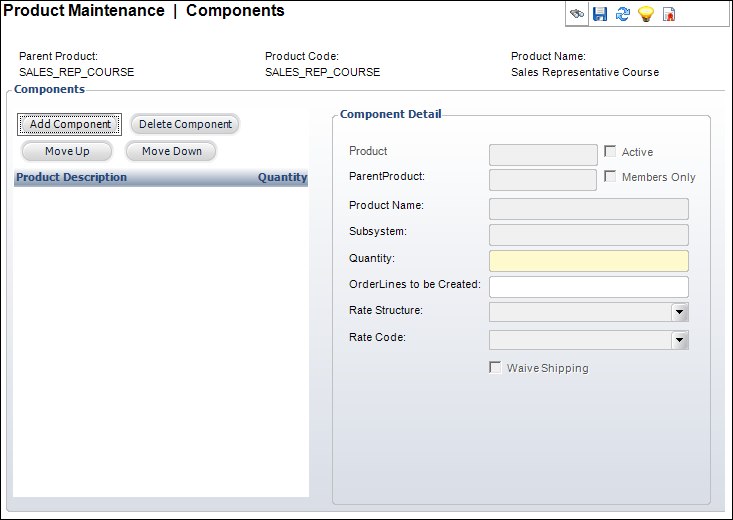Select the ParentProduct input field
733x520 pixels.
tap(543, 180)
